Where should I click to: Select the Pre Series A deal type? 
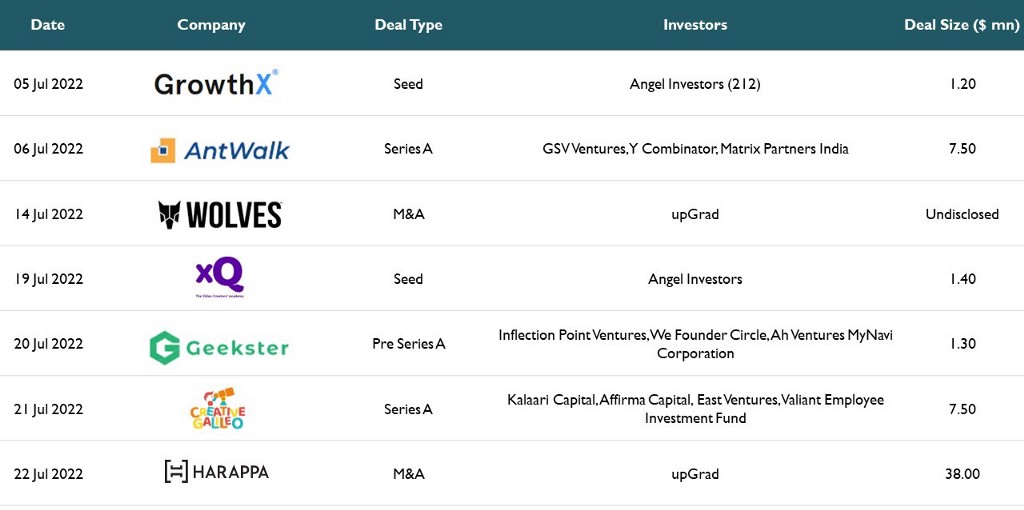click(409, 343)
